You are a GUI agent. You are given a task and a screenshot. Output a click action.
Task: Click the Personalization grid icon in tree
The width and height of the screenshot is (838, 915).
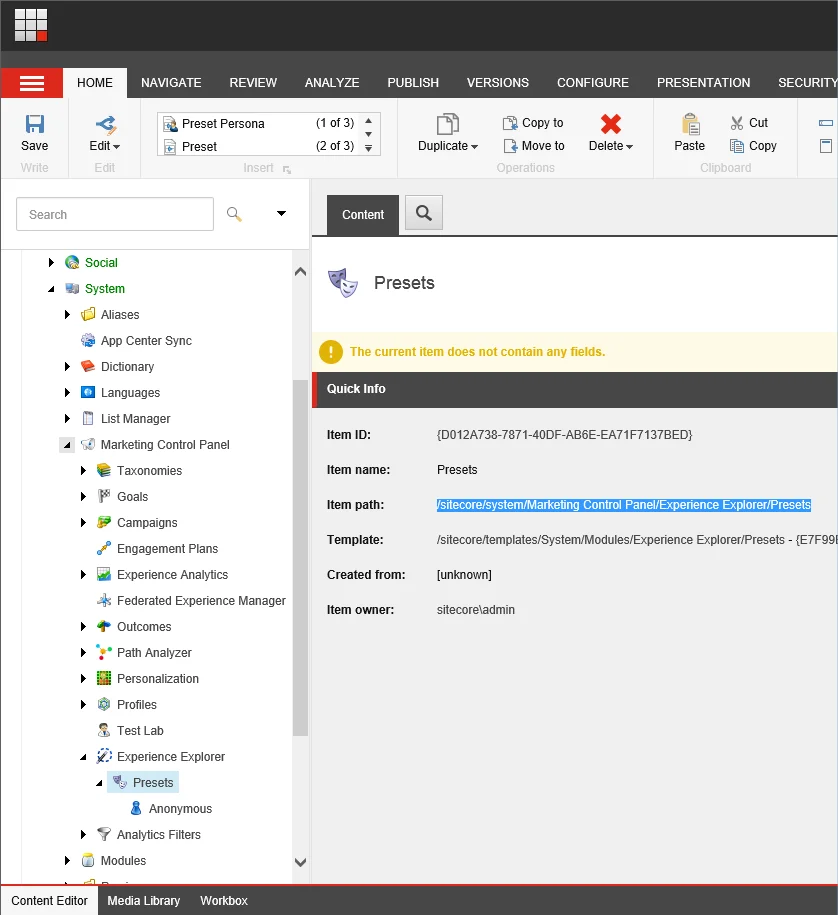point(104,678)
